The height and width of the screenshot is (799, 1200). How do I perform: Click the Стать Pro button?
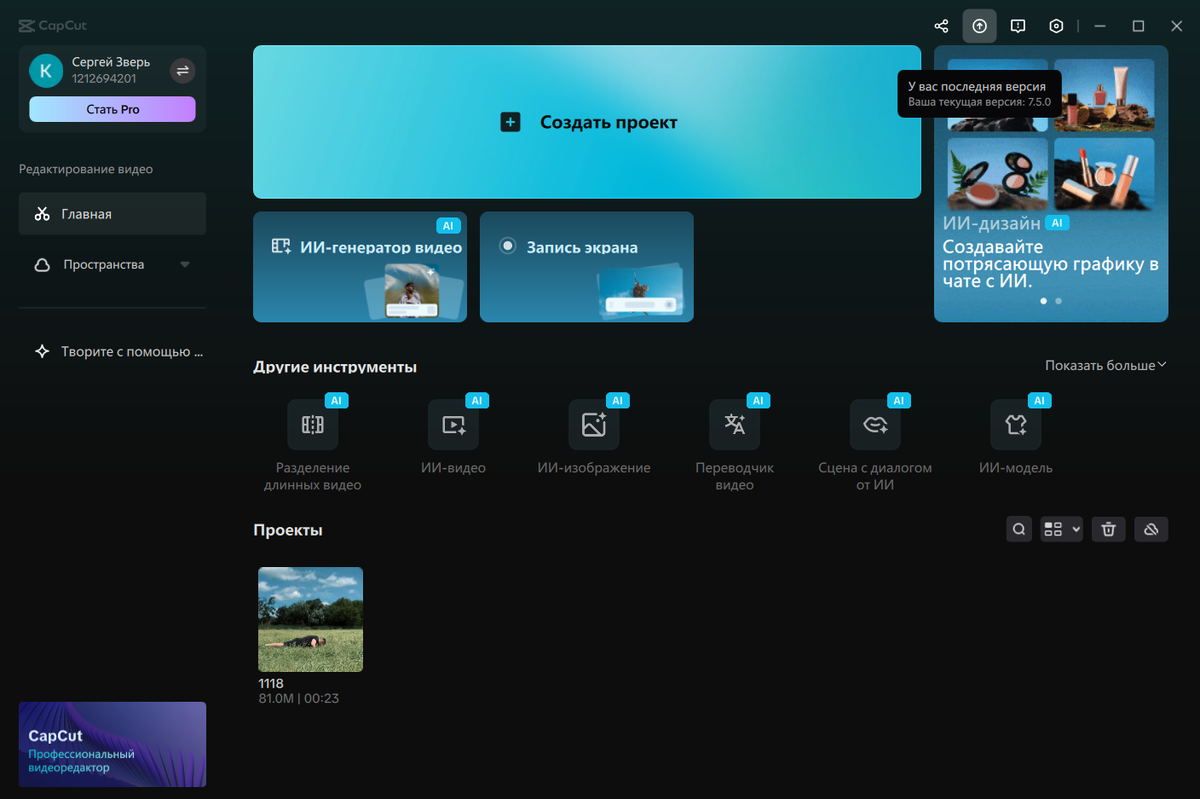point(112,109)
